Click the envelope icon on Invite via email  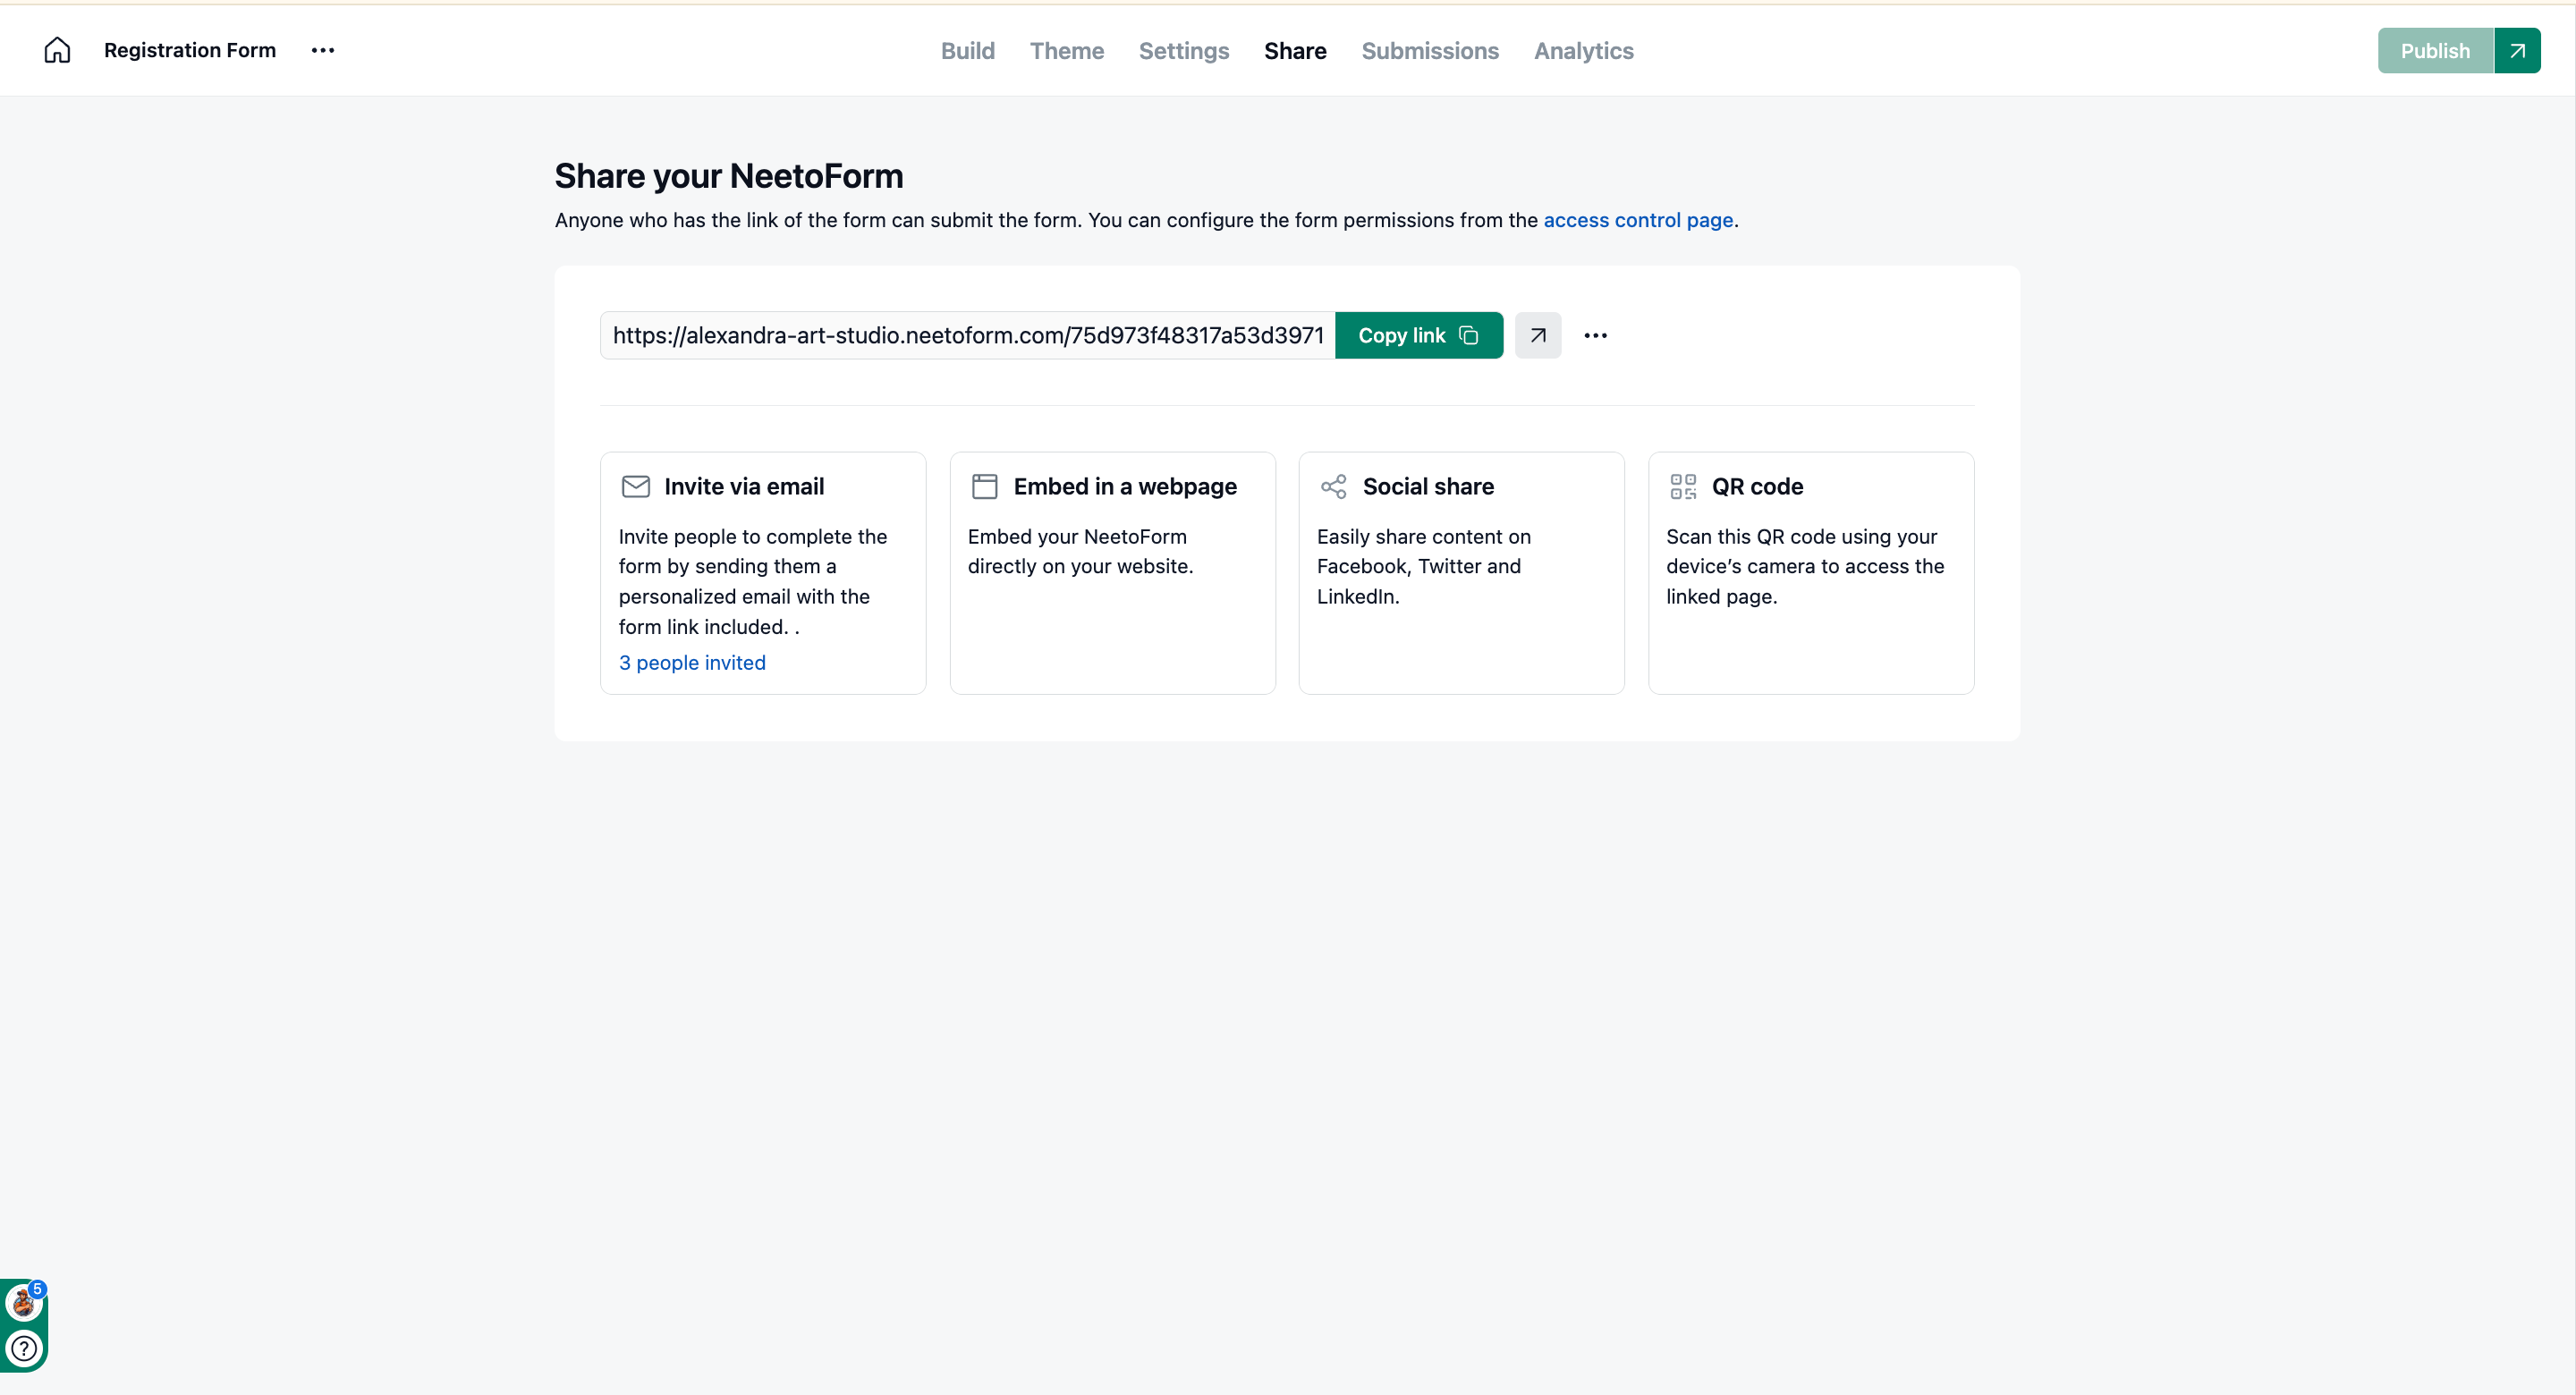click(635, 486)
